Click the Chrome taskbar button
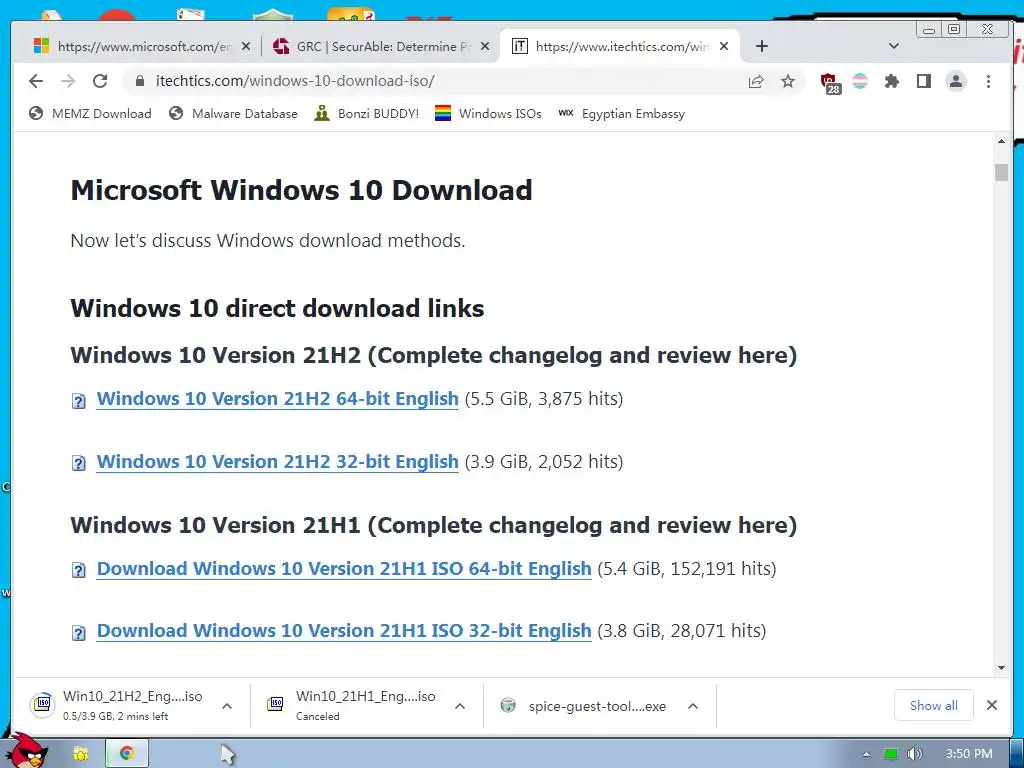Image resolution: width=1024 pixels, height=768 pixels. 127,754
